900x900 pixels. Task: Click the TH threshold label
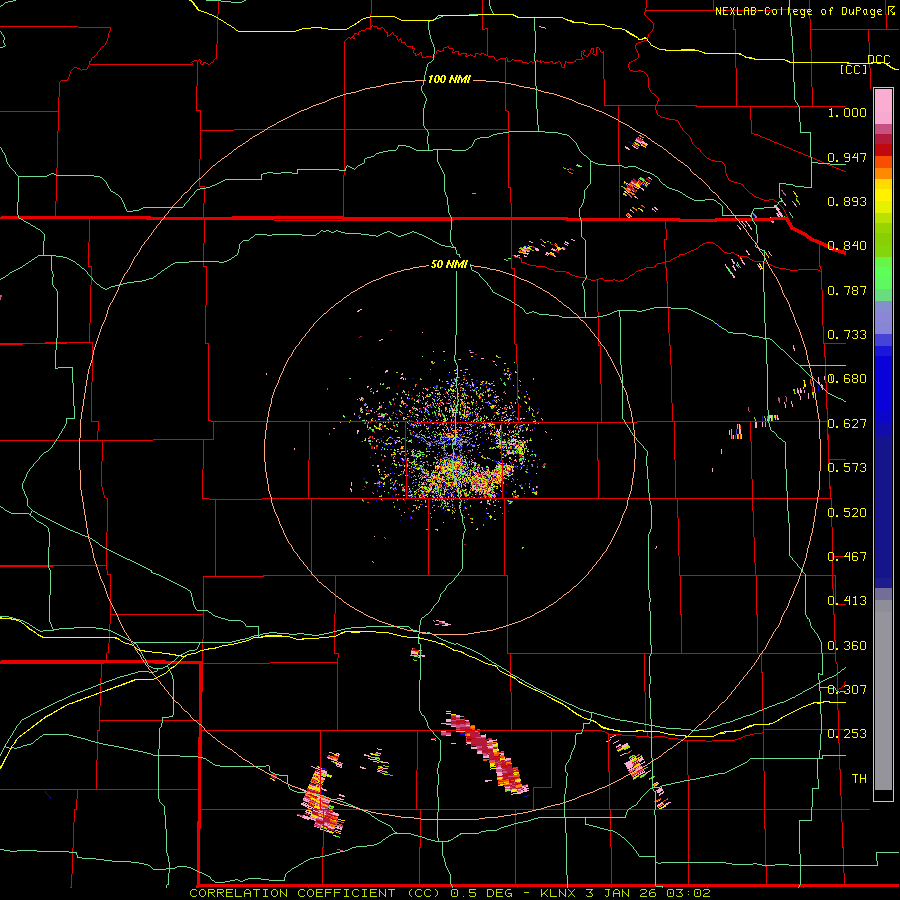tap(859, 779)
